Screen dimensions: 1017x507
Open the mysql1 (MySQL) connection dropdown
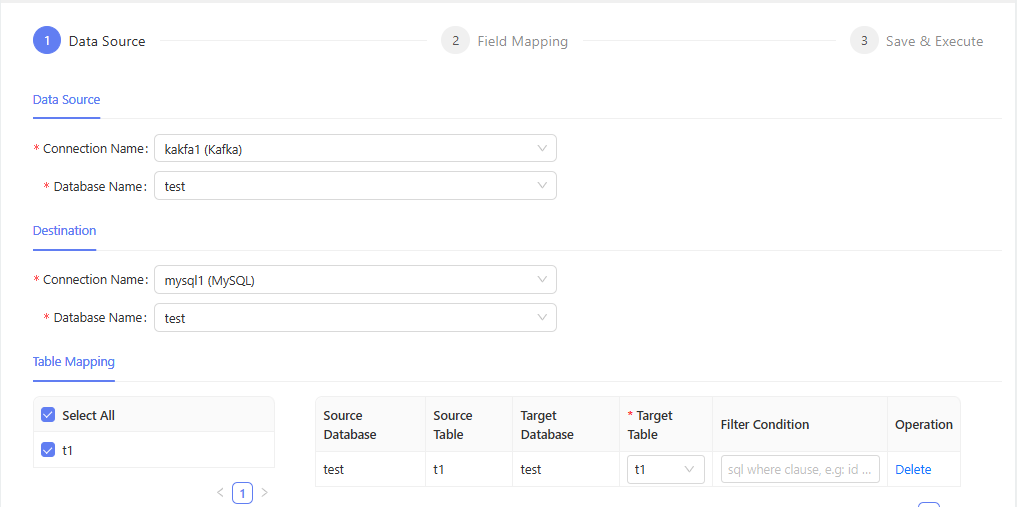coord(355,280)
